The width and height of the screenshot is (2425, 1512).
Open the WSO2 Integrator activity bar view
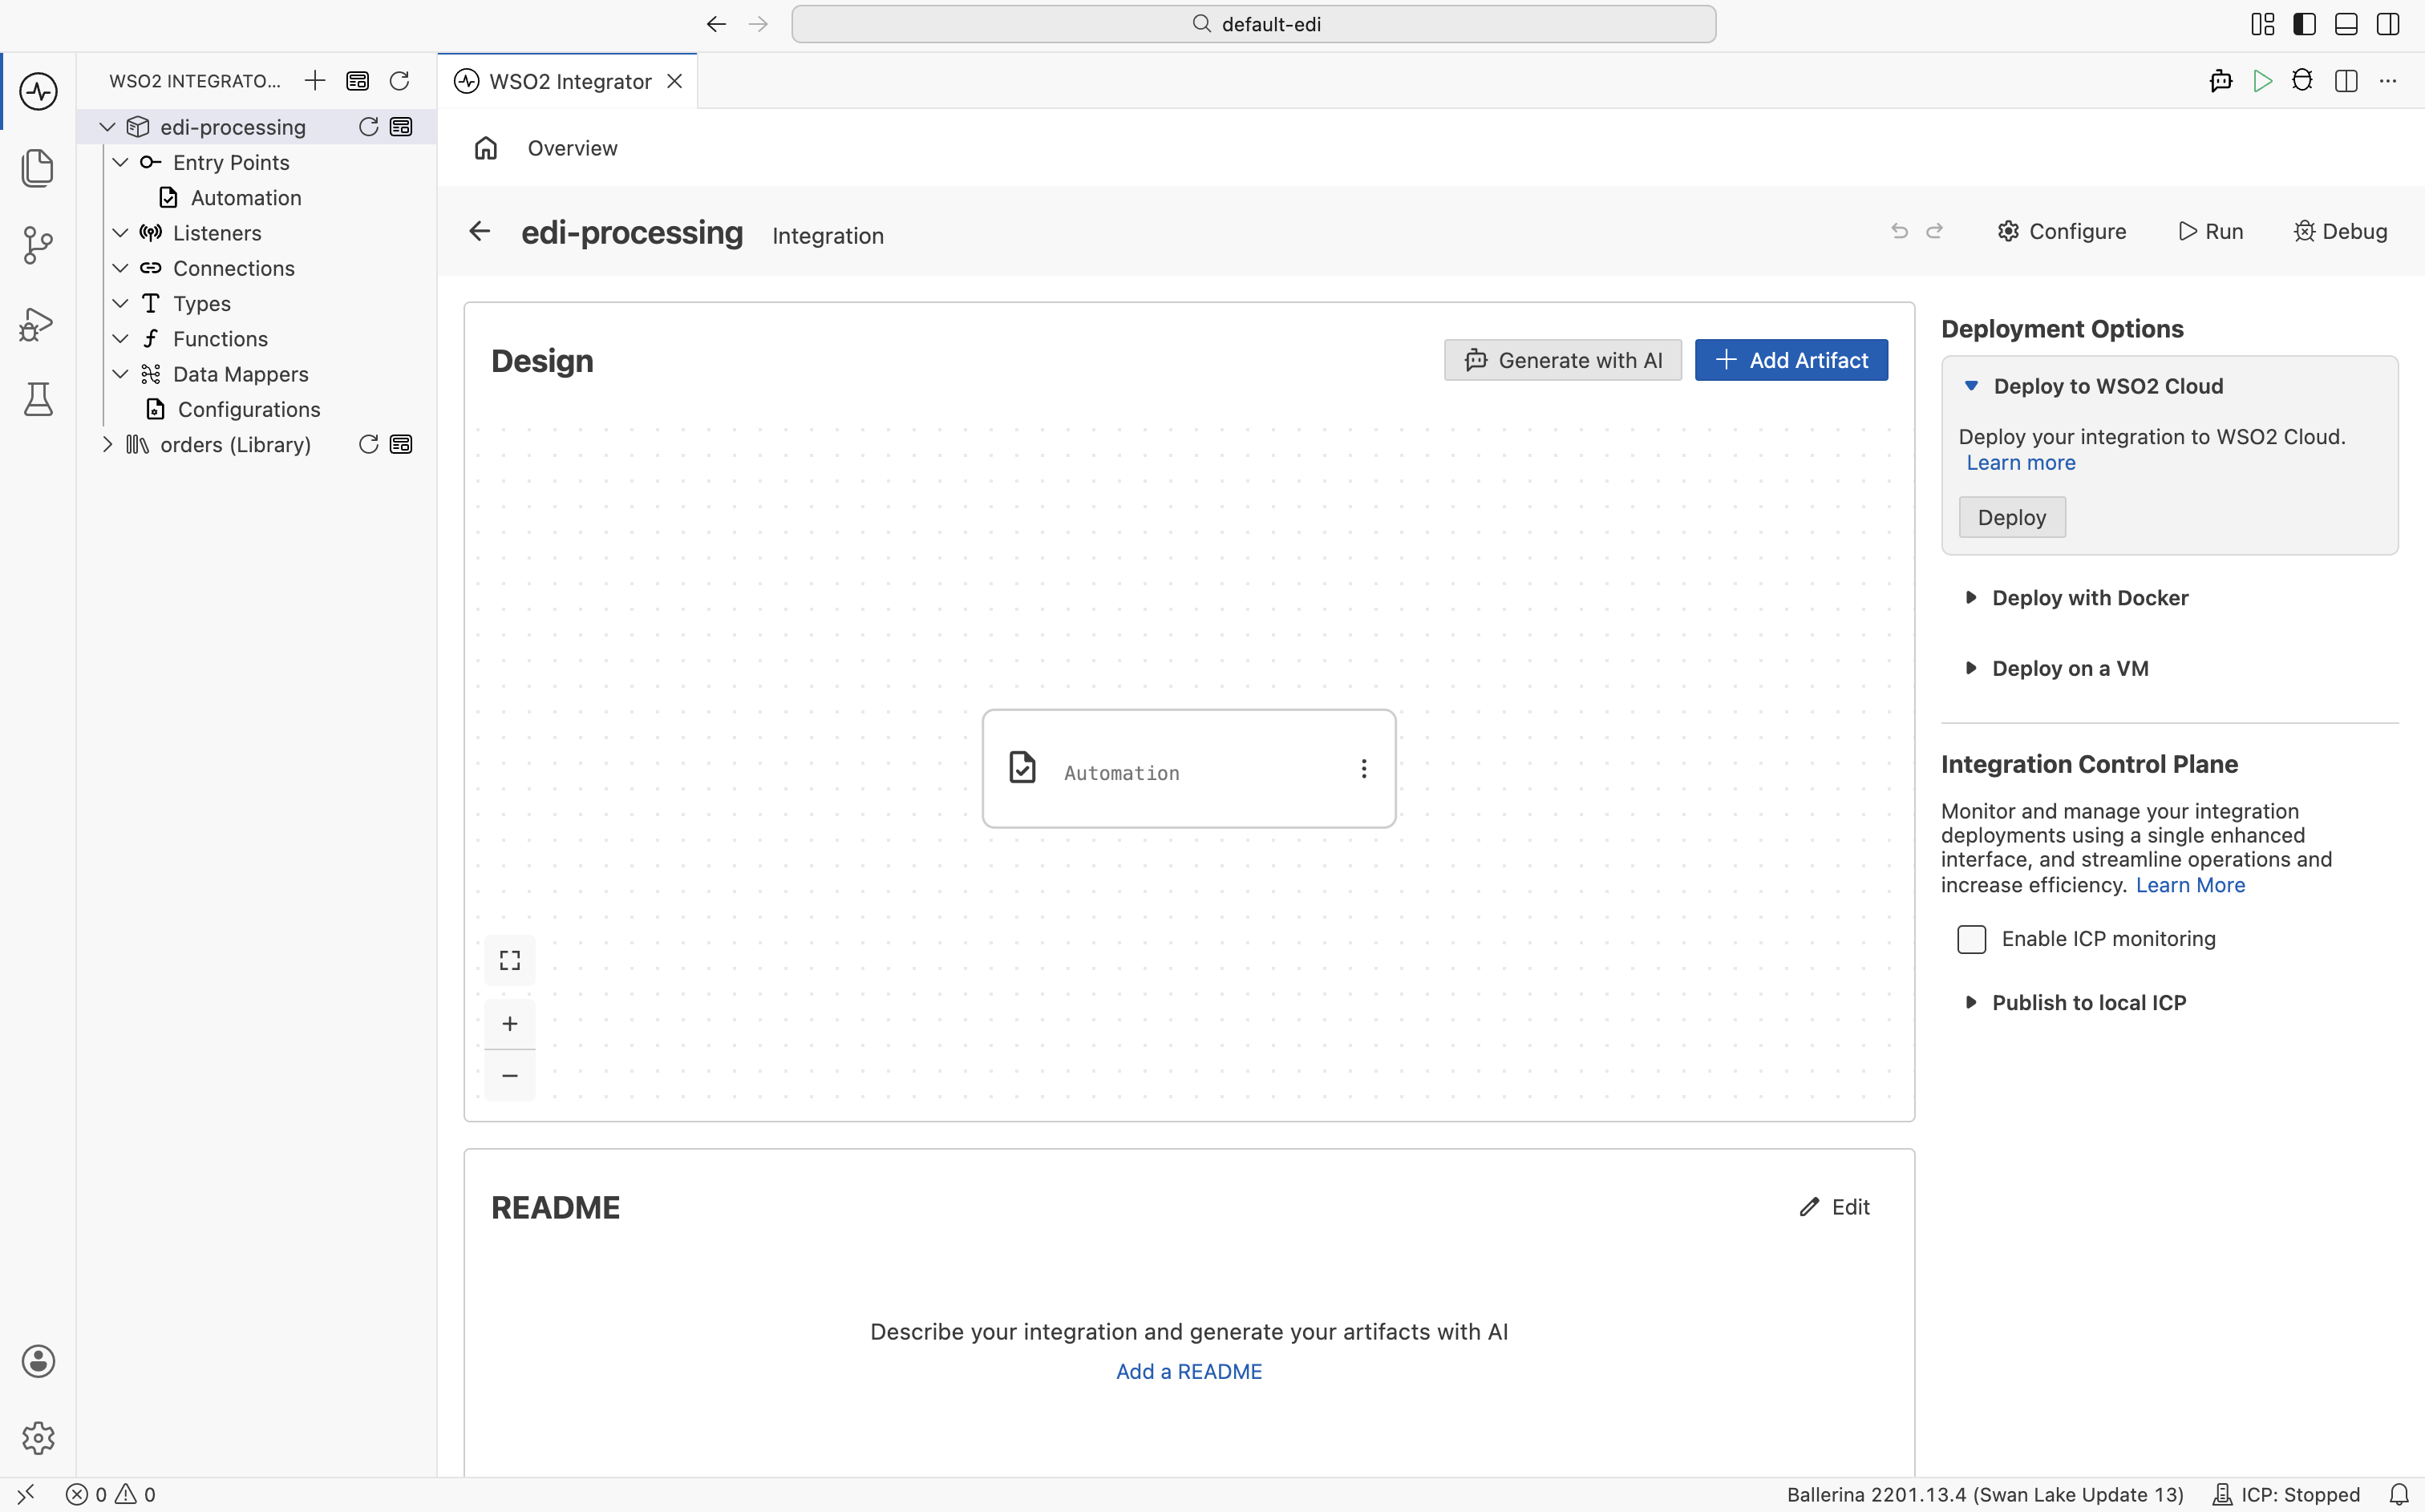[38, 91]
